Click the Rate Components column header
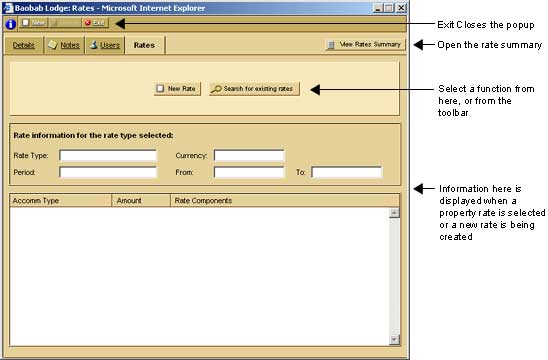 pyautogui.click(x=285, y=201)
